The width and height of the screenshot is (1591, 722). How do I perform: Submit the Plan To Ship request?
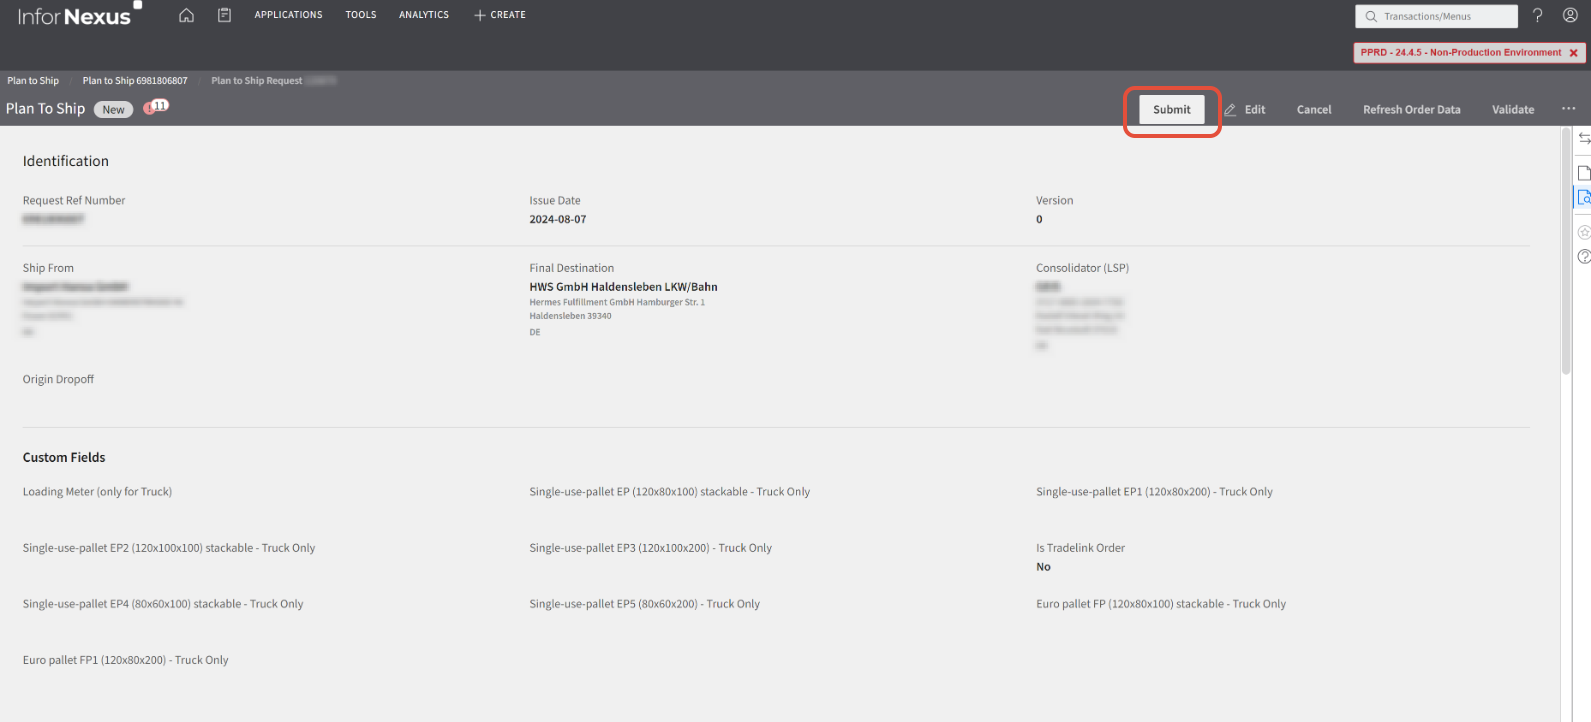tap(1172, 110)
